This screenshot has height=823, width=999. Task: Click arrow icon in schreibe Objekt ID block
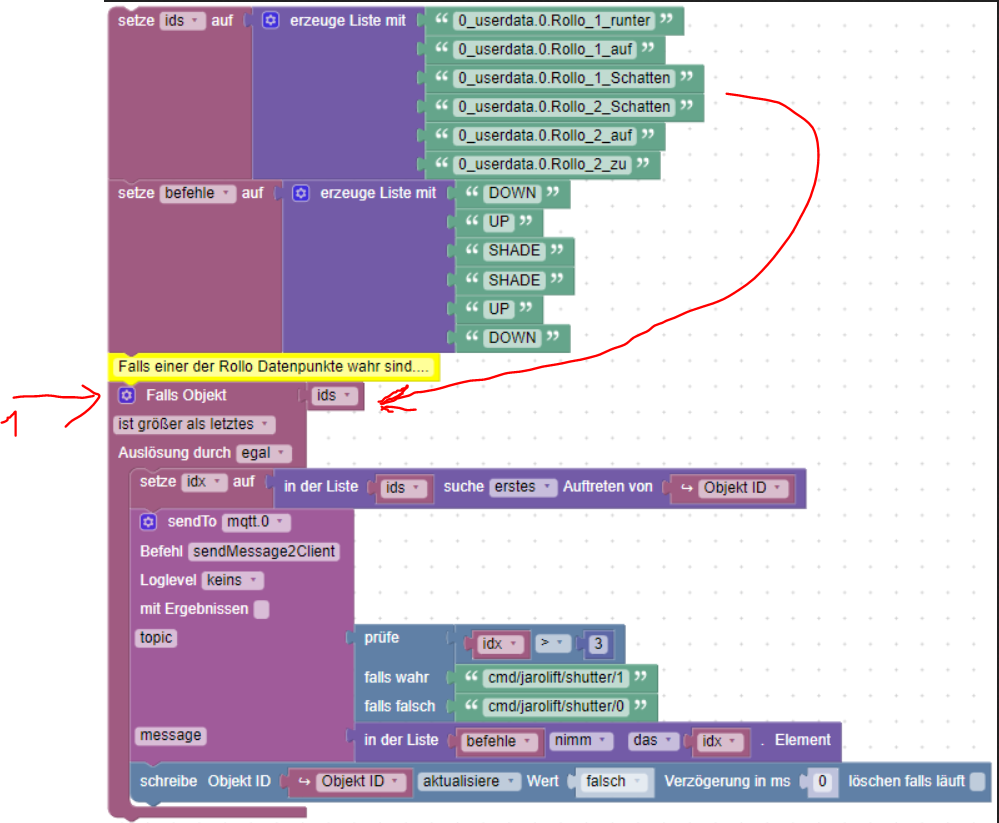coord(305,782)
